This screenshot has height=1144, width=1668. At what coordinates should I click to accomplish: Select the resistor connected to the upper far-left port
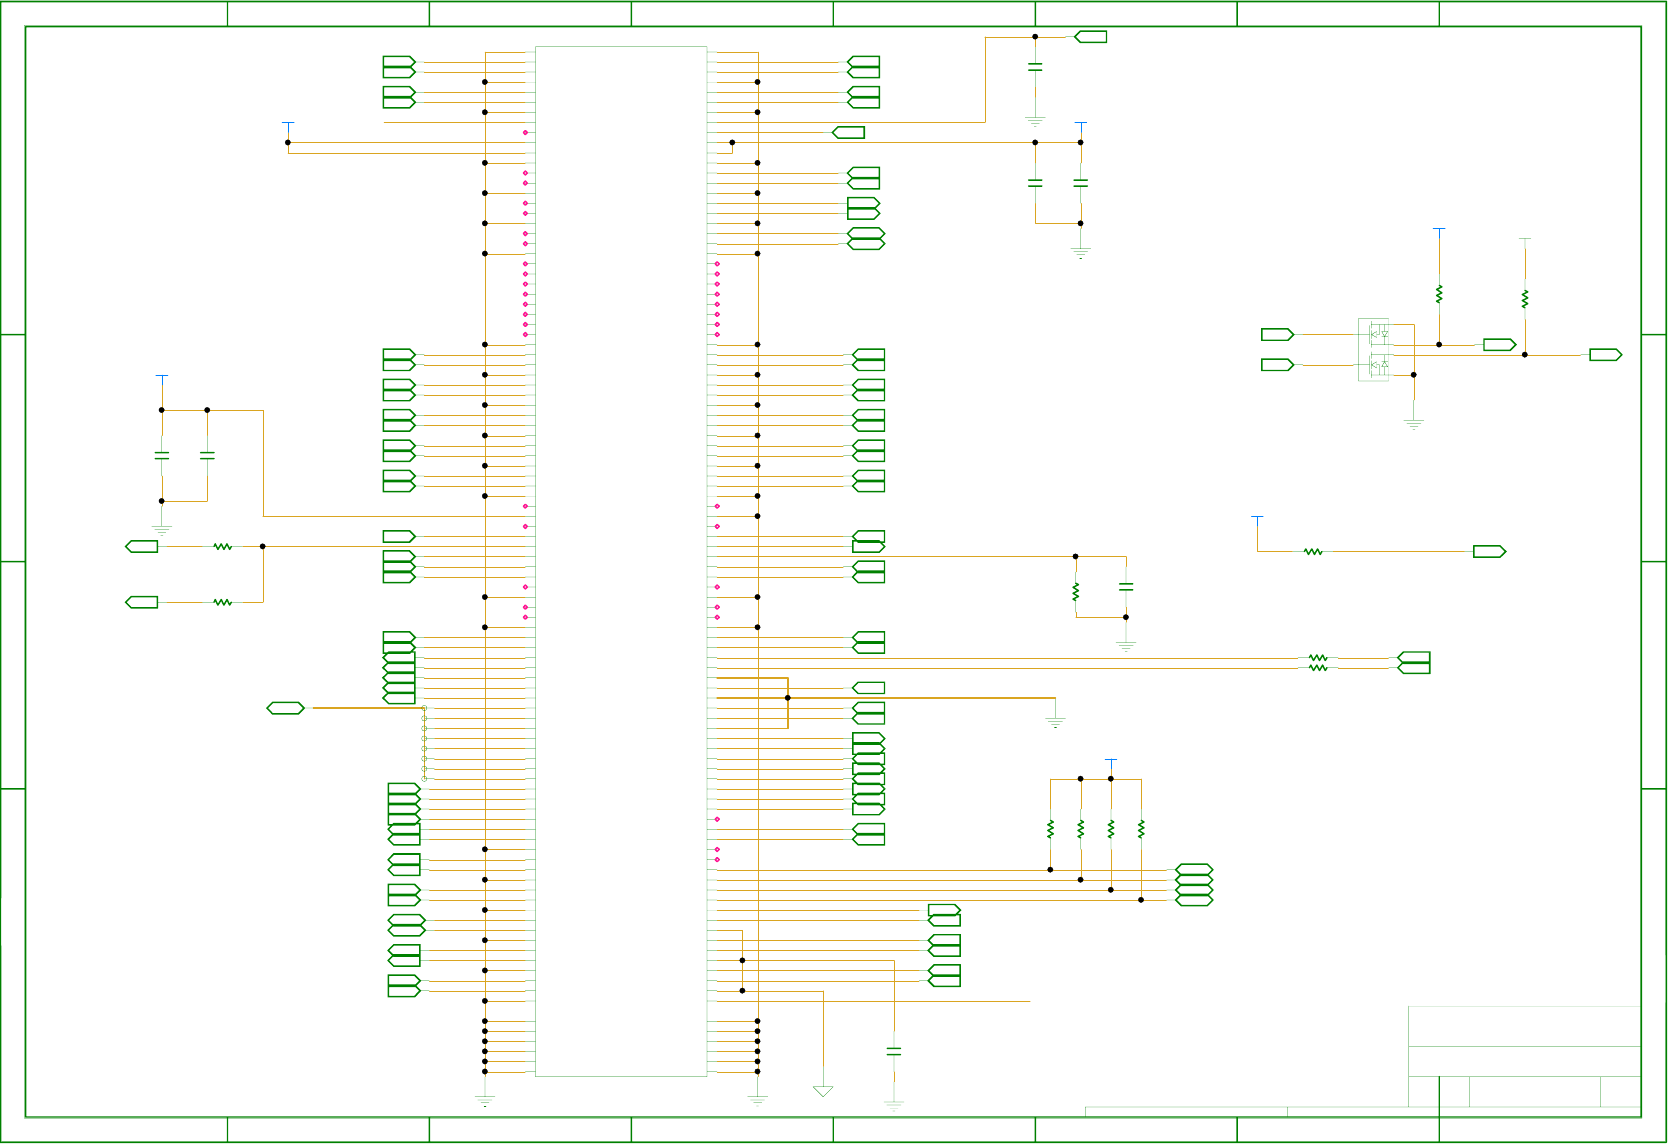click(222, 547)
